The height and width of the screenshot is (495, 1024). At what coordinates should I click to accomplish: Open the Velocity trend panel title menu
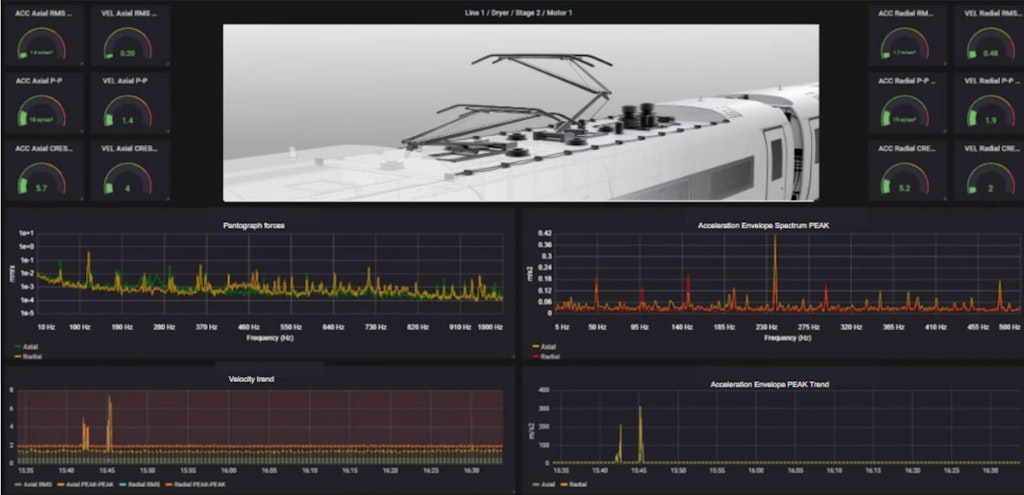click(x=251, y=379)
